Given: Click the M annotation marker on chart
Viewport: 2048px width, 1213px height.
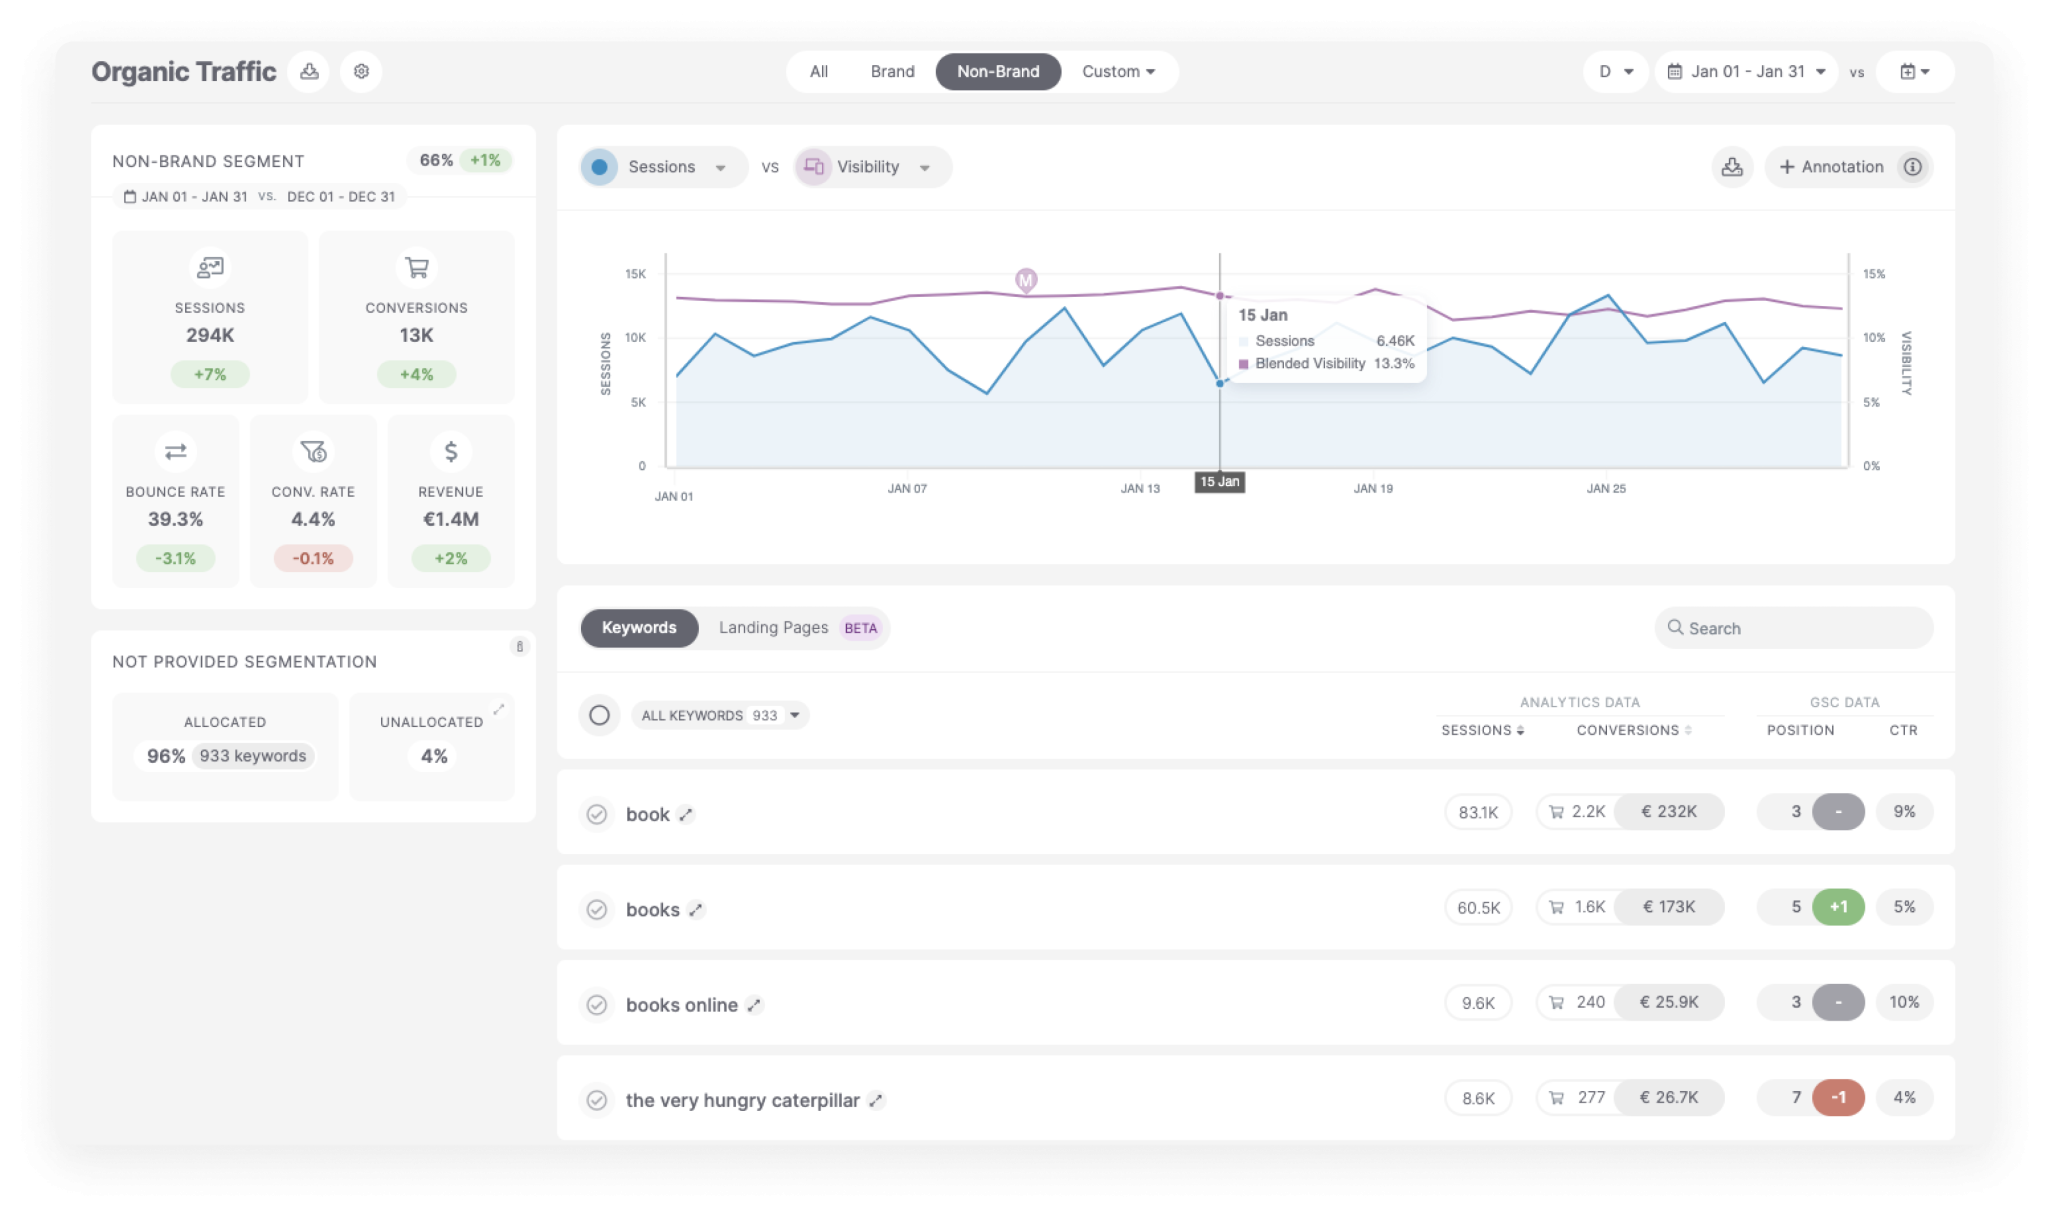Looking at the screenshot, I should tap(1026, 280).
